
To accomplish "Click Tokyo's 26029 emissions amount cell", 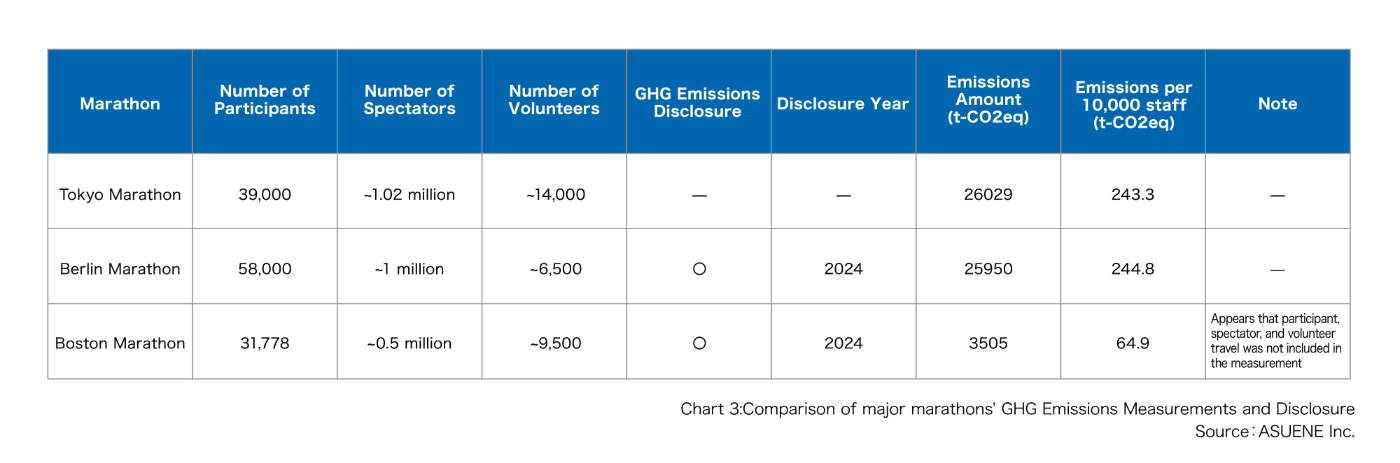I will [x=987, y=195].
